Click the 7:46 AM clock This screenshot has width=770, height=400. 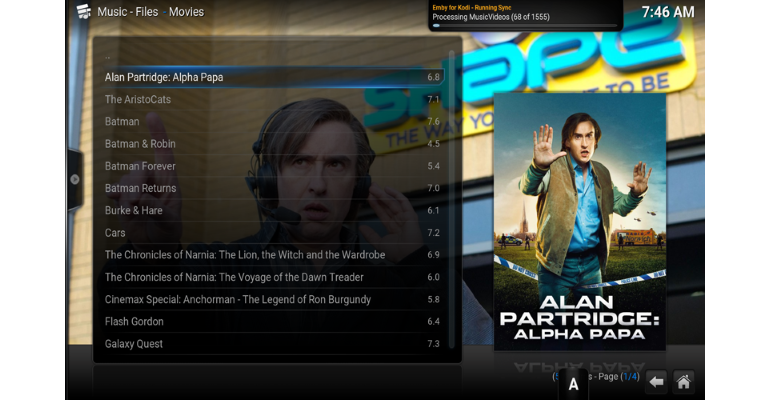pyautogui.click(x=668, y=12)
